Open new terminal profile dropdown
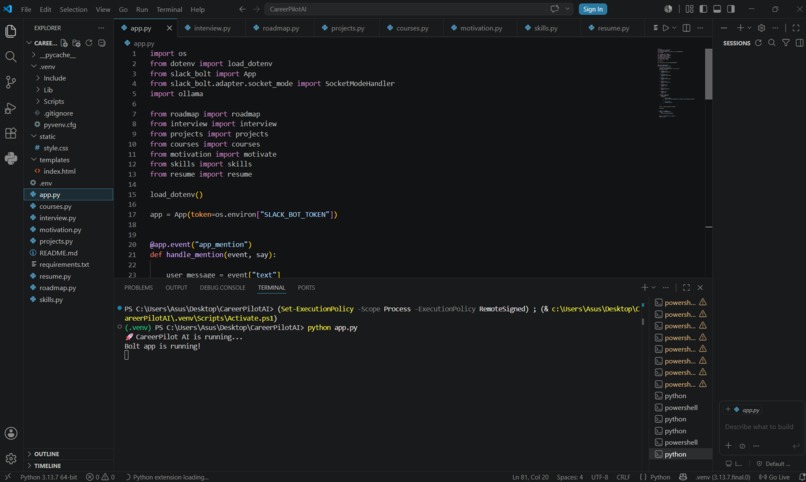The image size is (806, 482). [x=653, y=288]
